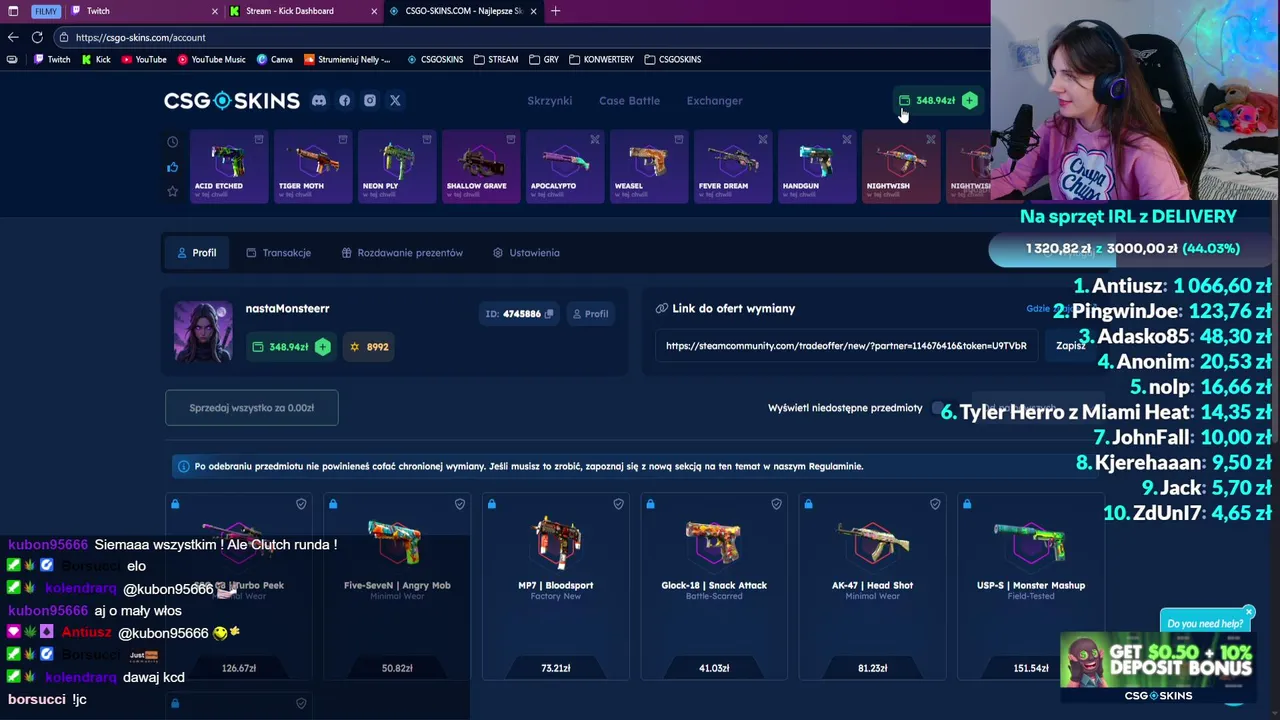Click green plus in profile balance box
1280x720 pixels.
tap(322, 346)
